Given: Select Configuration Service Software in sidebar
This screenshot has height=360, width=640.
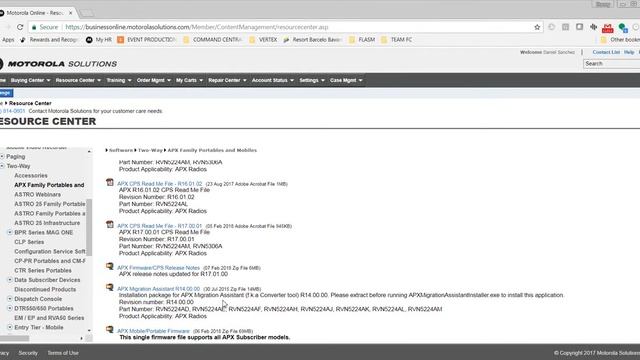Looking at the screenshot, I should coord(50,251).
